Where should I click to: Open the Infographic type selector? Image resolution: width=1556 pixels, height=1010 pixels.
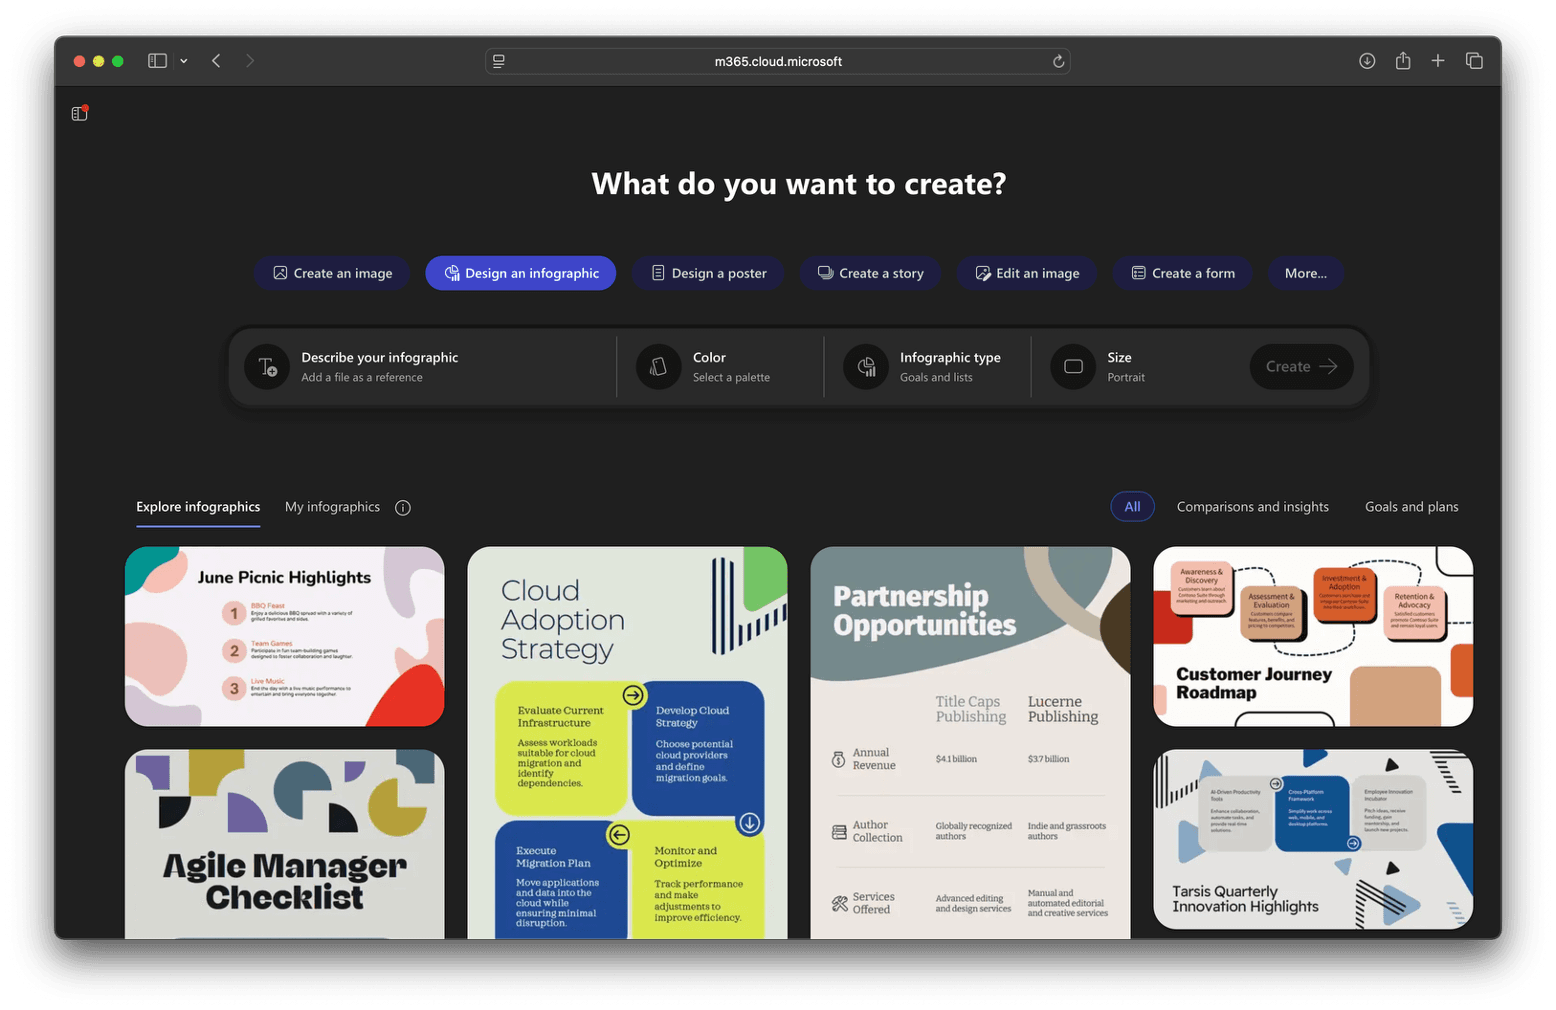tap(926, 367)
